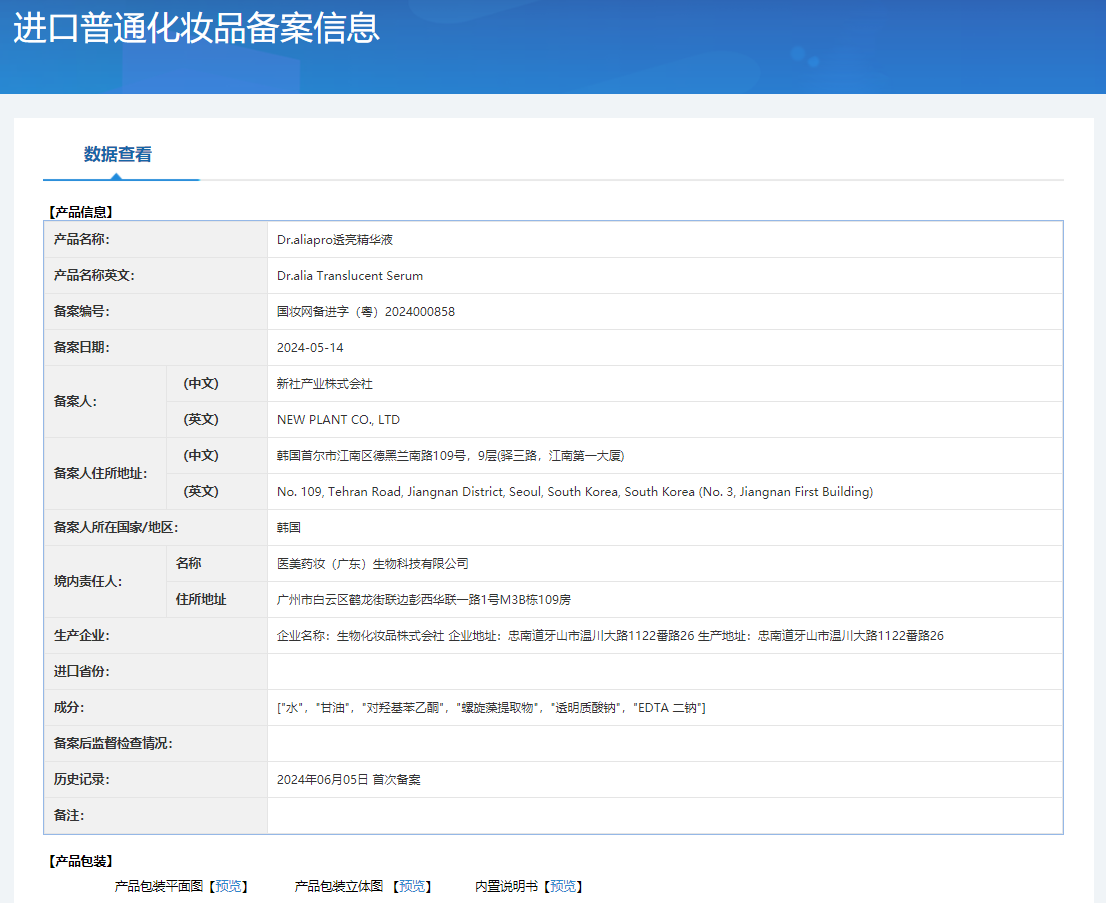The image size is (1106, 903).
Task: Click the NEW PLANT CO., LTD text
Action: 338,420
